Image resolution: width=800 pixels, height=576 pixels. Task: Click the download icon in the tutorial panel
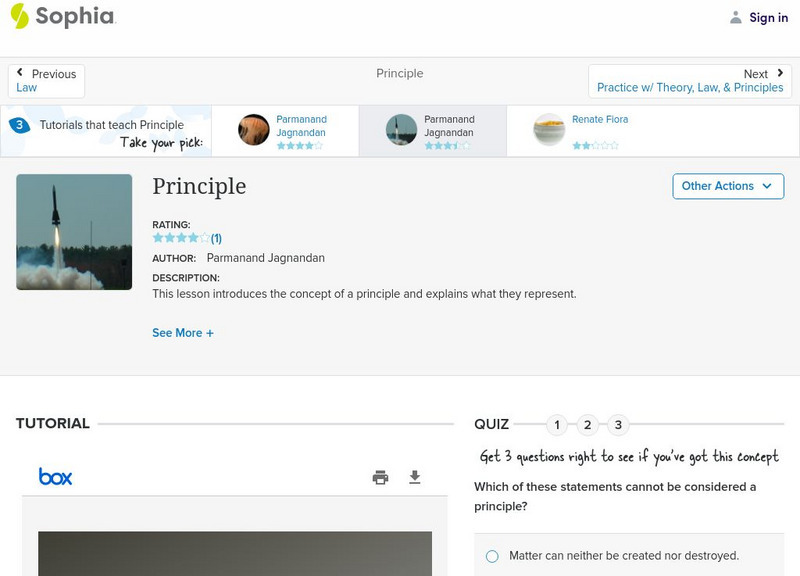point(415,477)
